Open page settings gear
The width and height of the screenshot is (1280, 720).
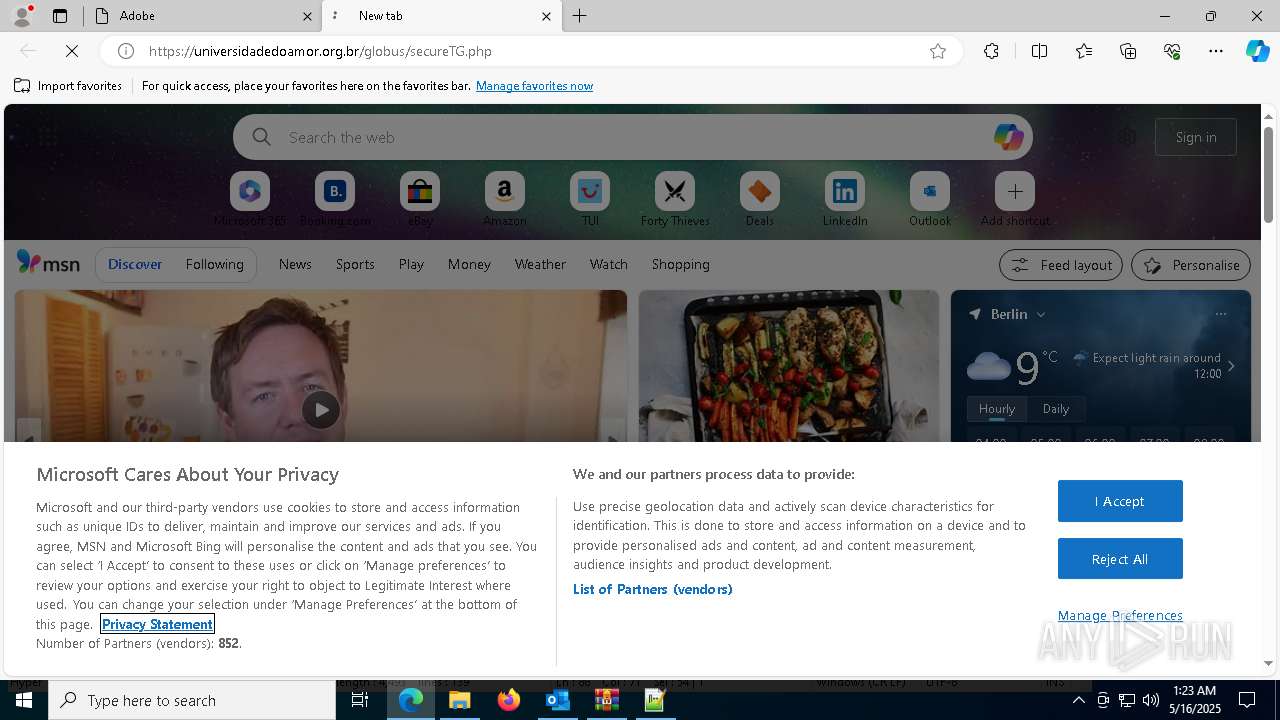point(1127,137)
